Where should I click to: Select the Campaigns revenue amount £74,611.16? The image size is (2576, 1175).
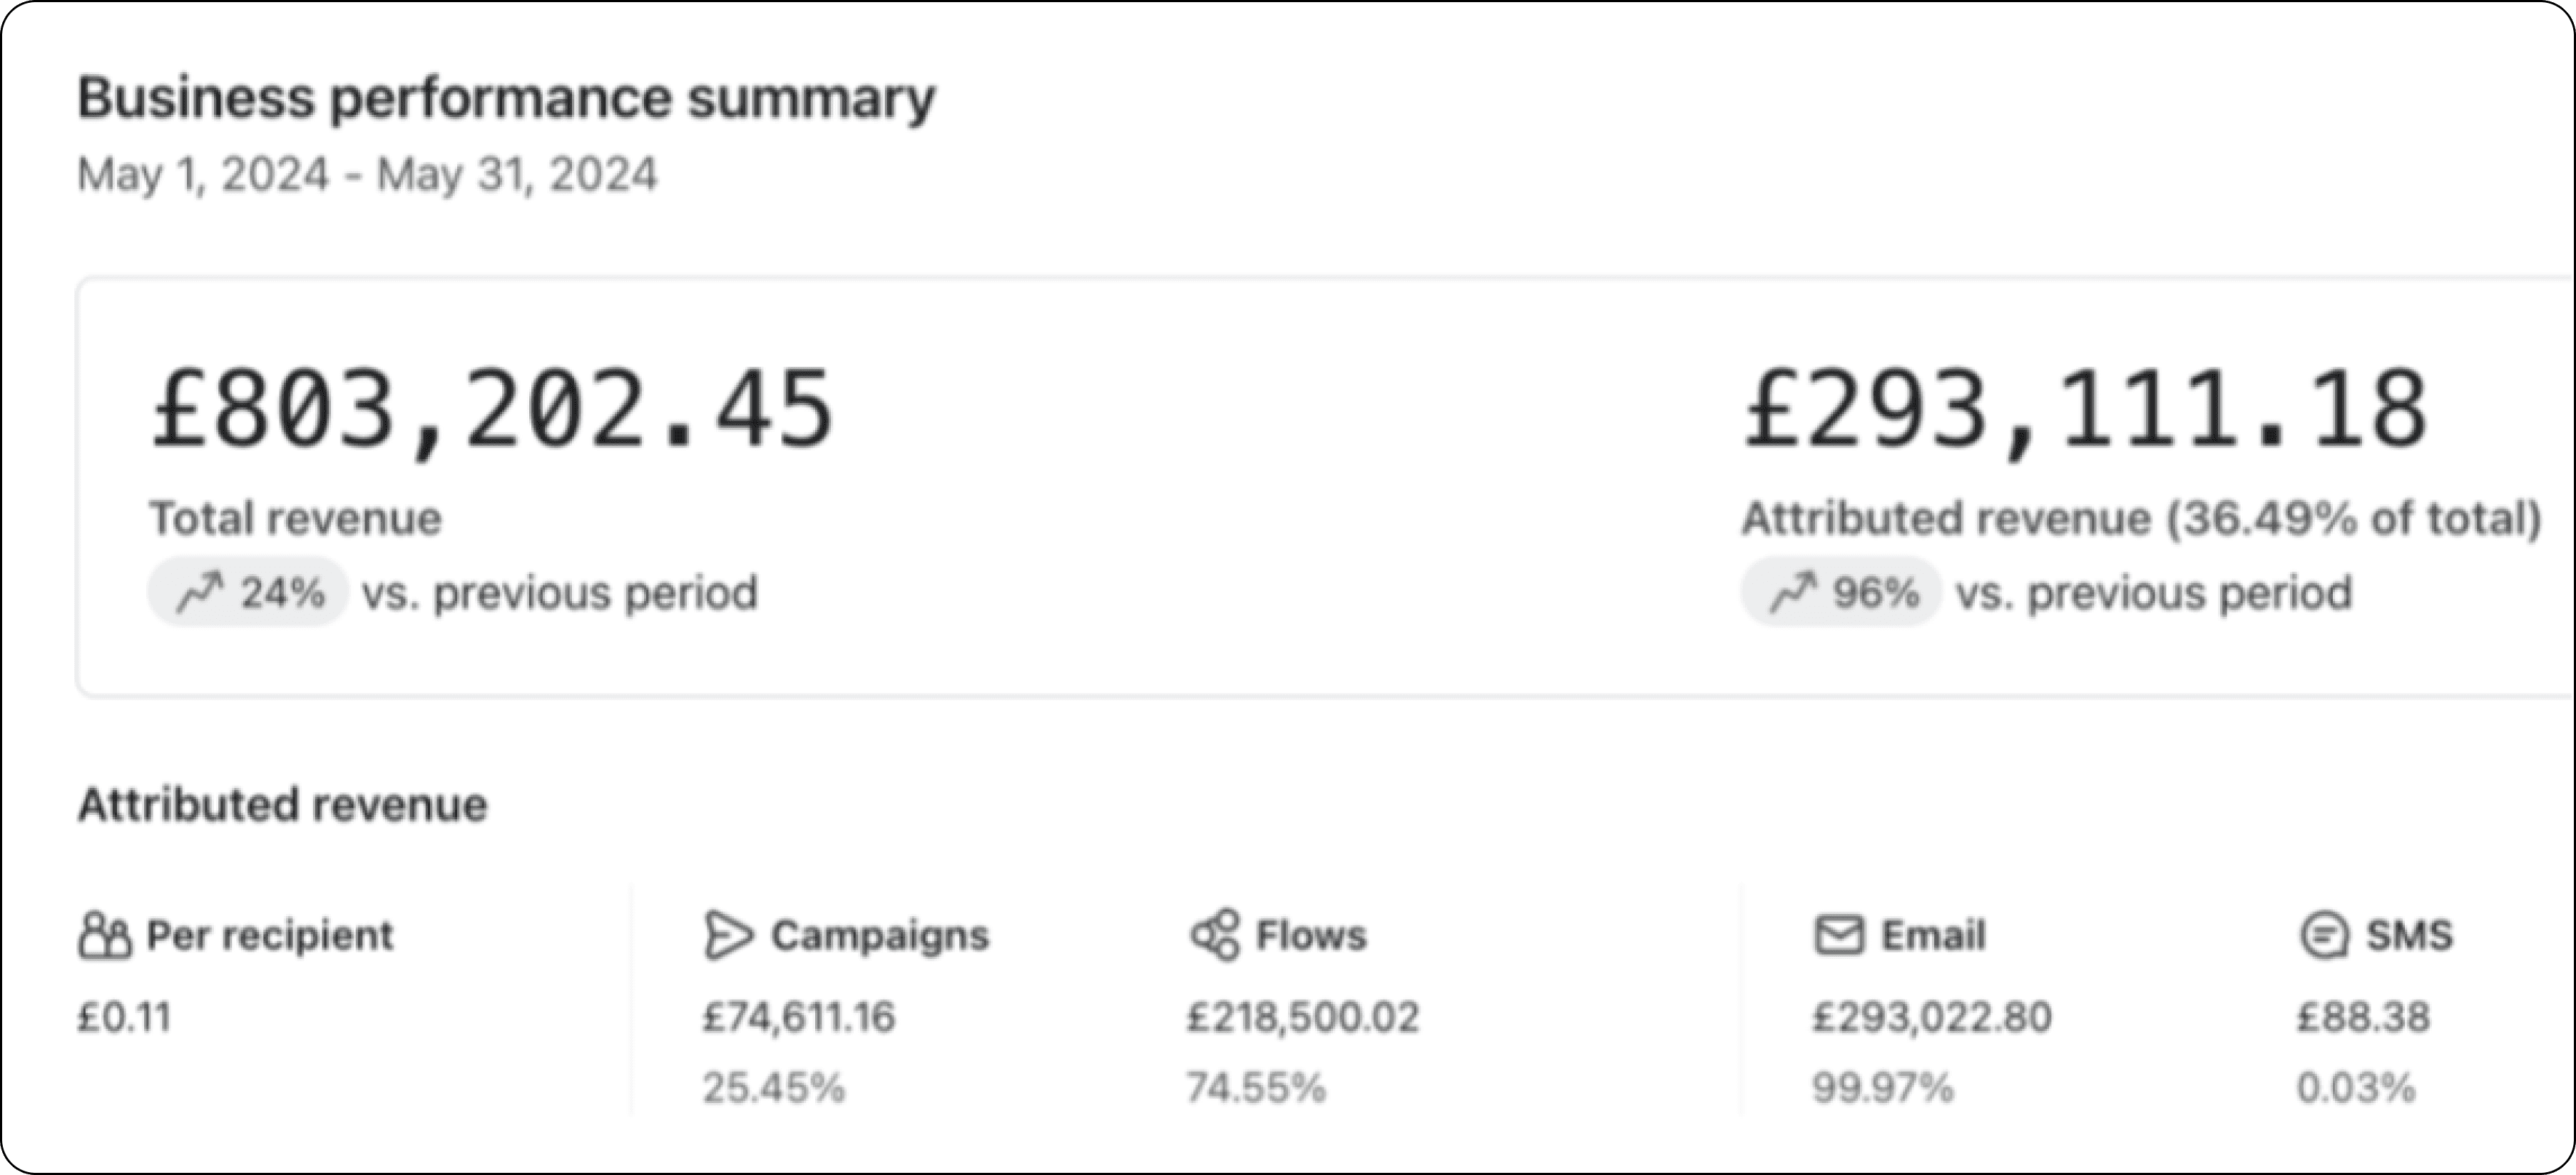(x=799, y=1017)
